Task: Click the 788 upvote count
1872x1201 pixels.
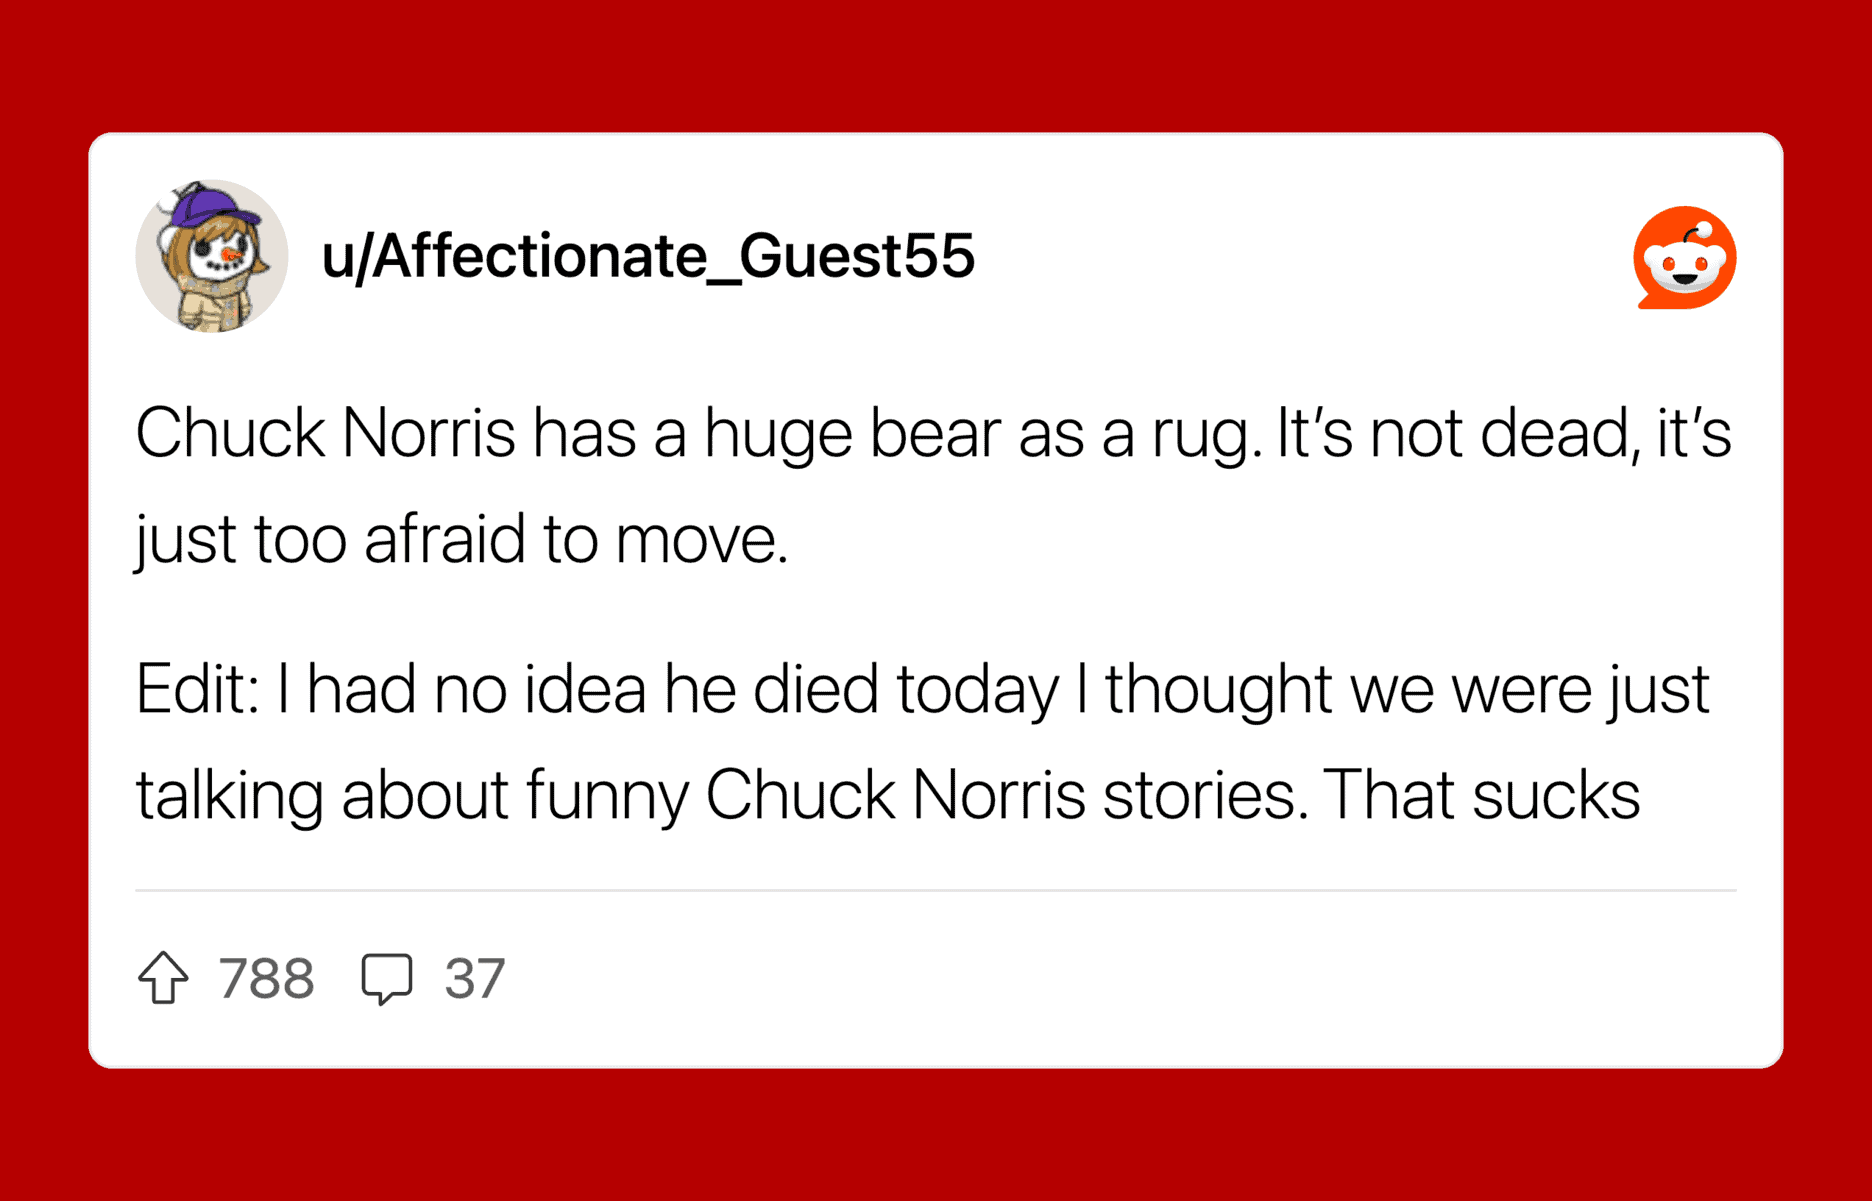Action: [x=266, y=978]
